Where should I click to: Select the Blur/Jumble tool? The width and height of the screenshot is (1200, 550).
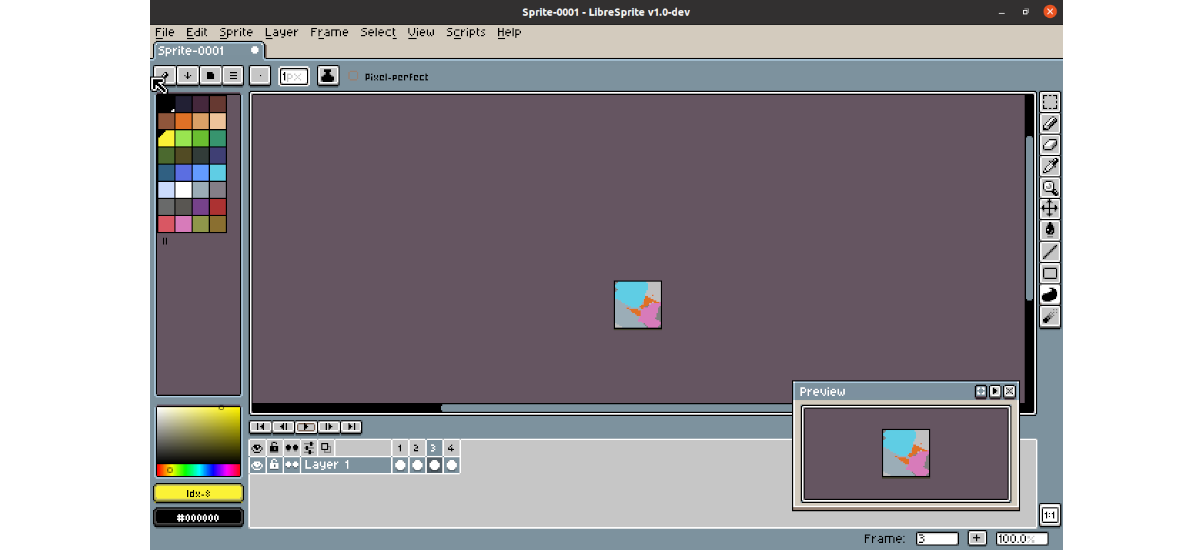[x=1050, y=317]
